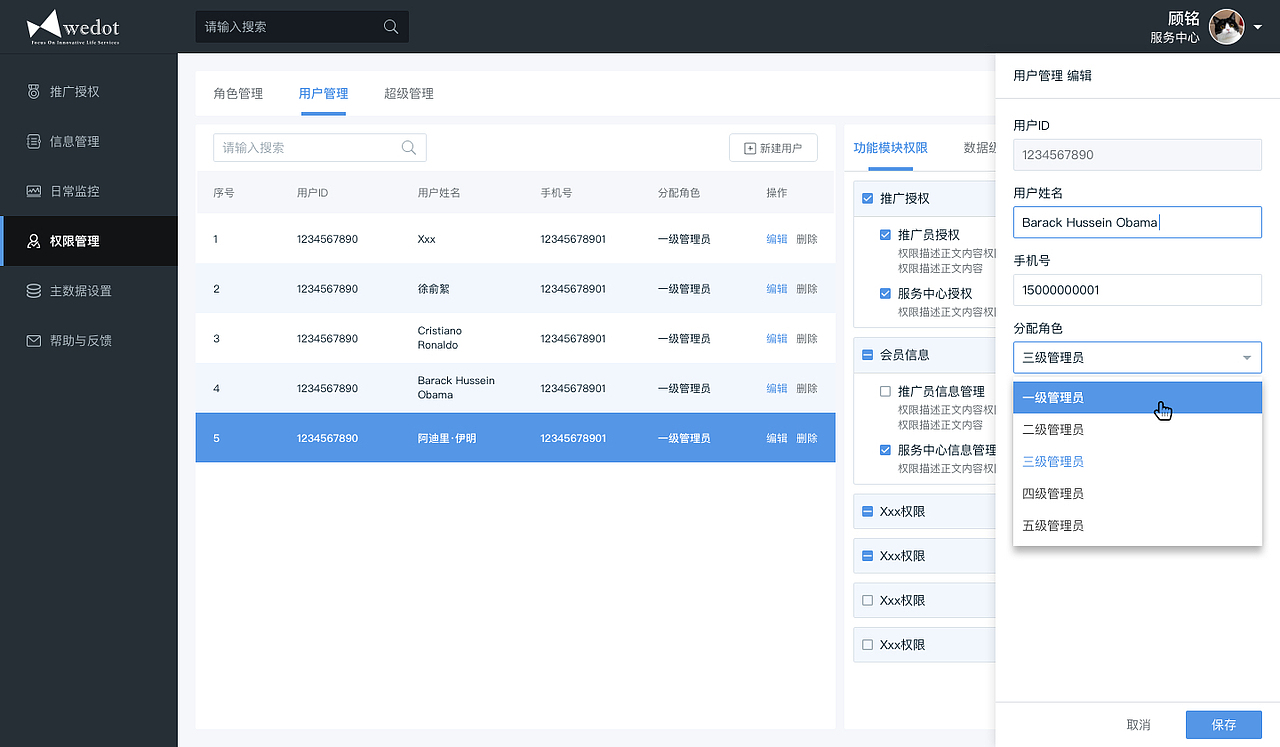Image resolution: width=1280 pixels, height=747 pixels.
Task: Click the 手机号 phone number input field
Action: pos(1137,289)
